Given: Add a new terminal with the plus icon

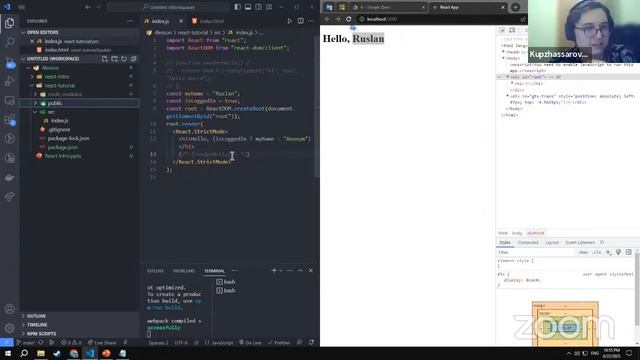Looking at the screenshot, I should [274, 270].
